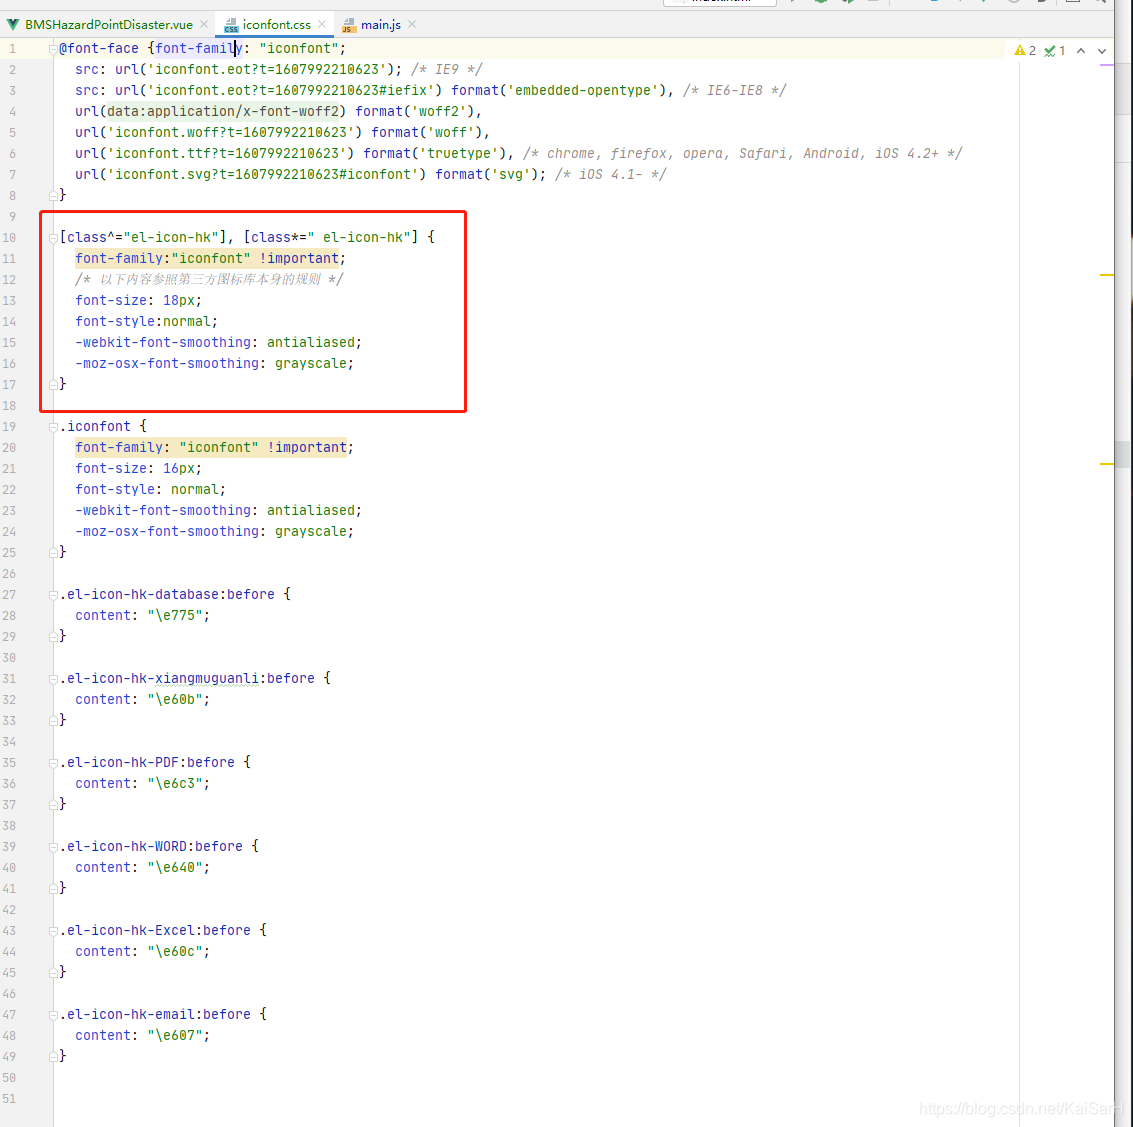Image resolution: width=1133 pixels, height=1127 pixels.
Task: Click the CSS file icon on iconfont.css tab
Action: pos(231,25)
